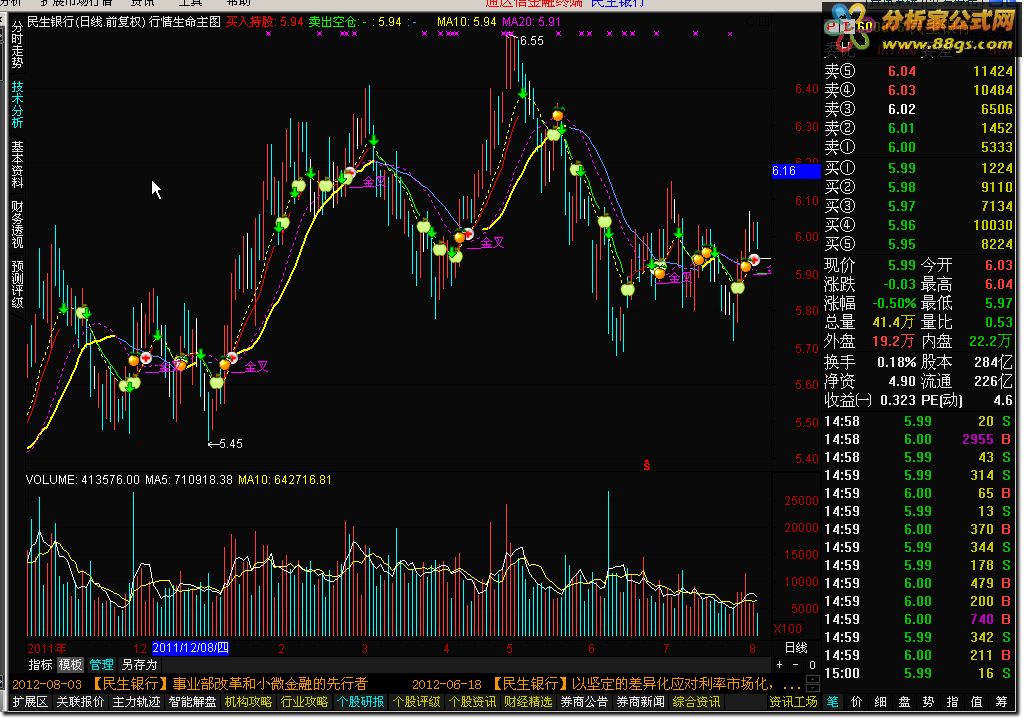This screenshot has width=1024, height=719.
Task: Click the 卖⑤ 6.04 order book row
Action: point(918,71)
